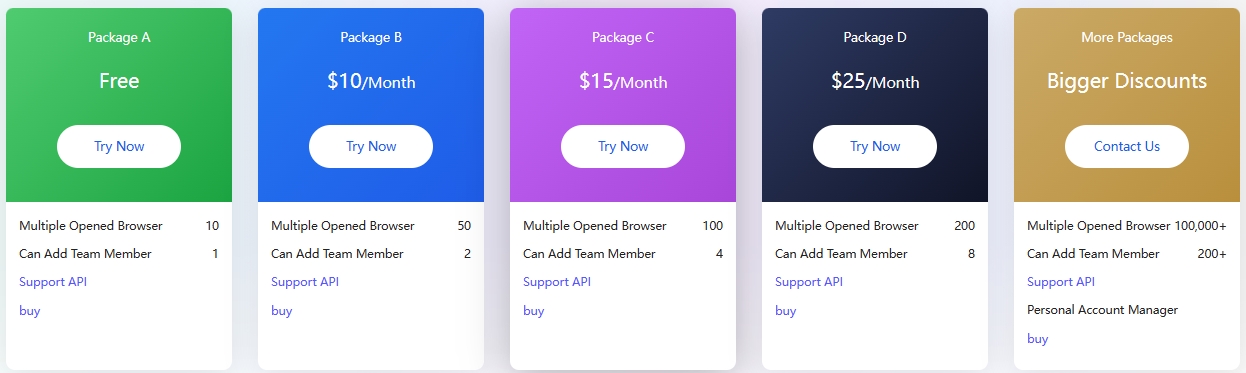The image size is (1246, 373).
Task: Select Try Now on Package C
Action: pyautogui.click(x=623, y=146)
